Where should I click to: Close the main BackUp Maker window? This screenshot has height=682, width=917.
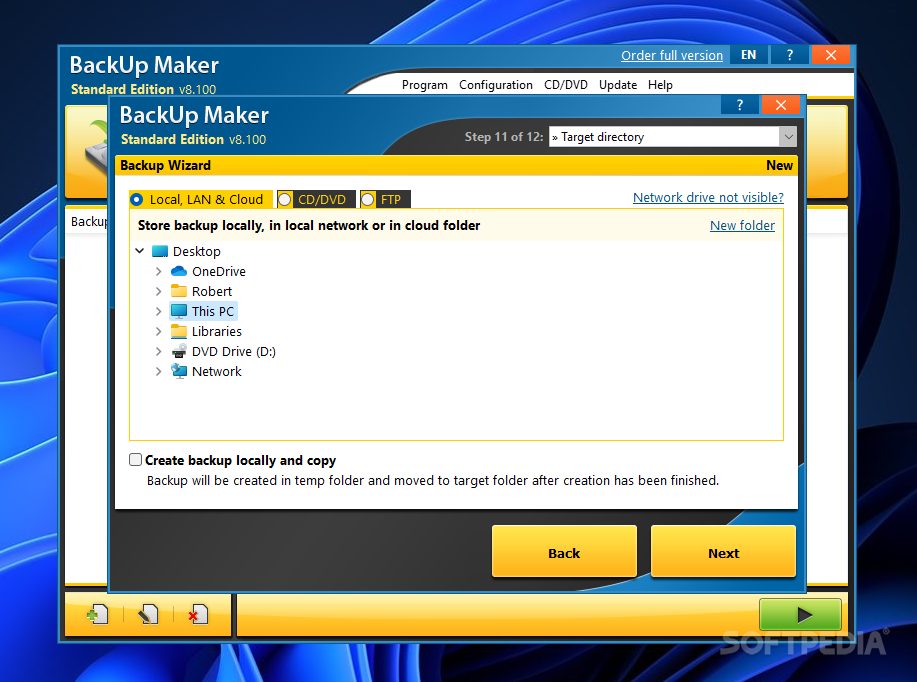tap(831, 55)
